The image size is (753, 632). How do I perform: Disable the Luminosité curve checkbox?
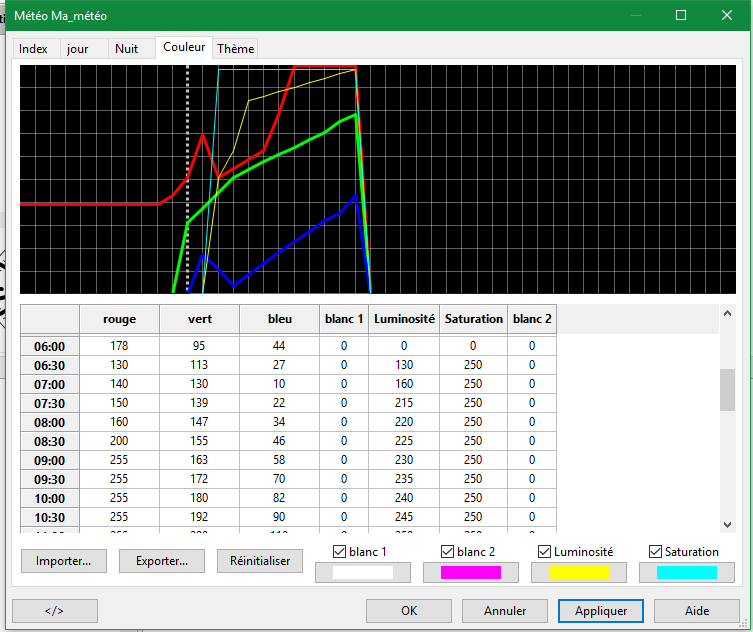pyautogui.click(x=544, y=552)
